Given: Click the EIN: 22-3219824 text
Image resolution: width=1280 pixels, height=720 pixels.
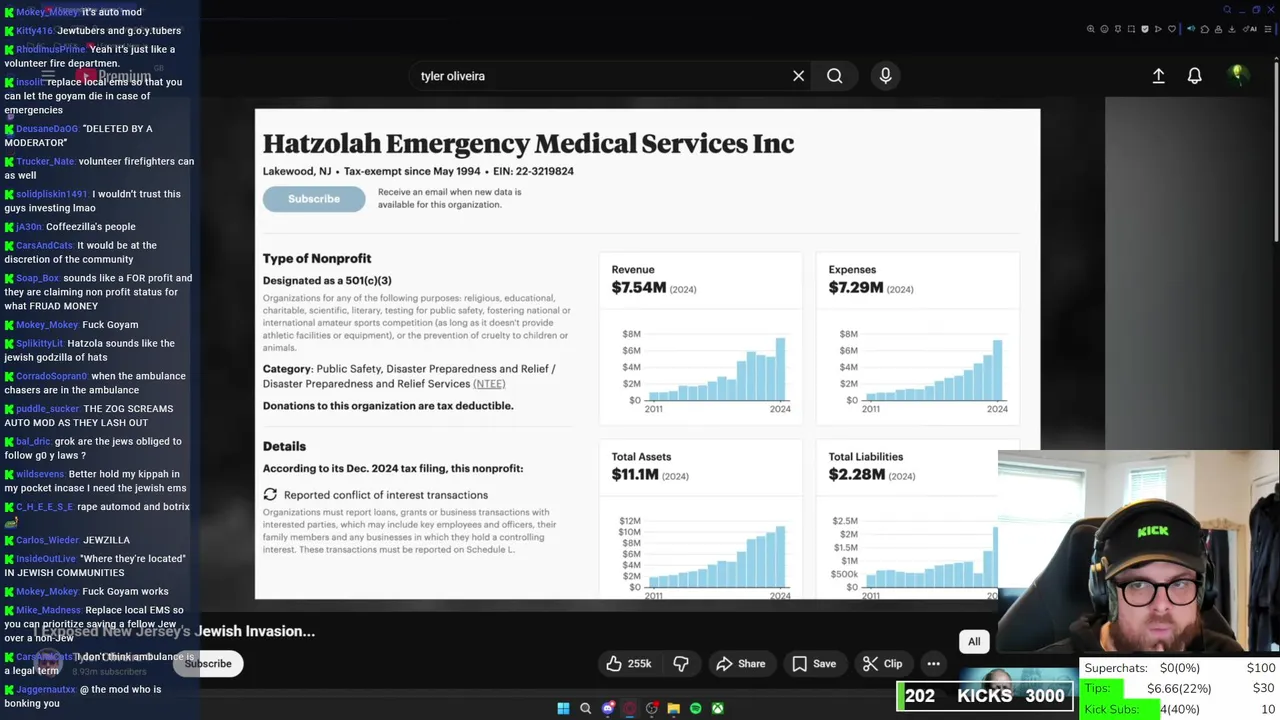Looking at the screenshot, I should pyautogui.click(x=533, y=171).
